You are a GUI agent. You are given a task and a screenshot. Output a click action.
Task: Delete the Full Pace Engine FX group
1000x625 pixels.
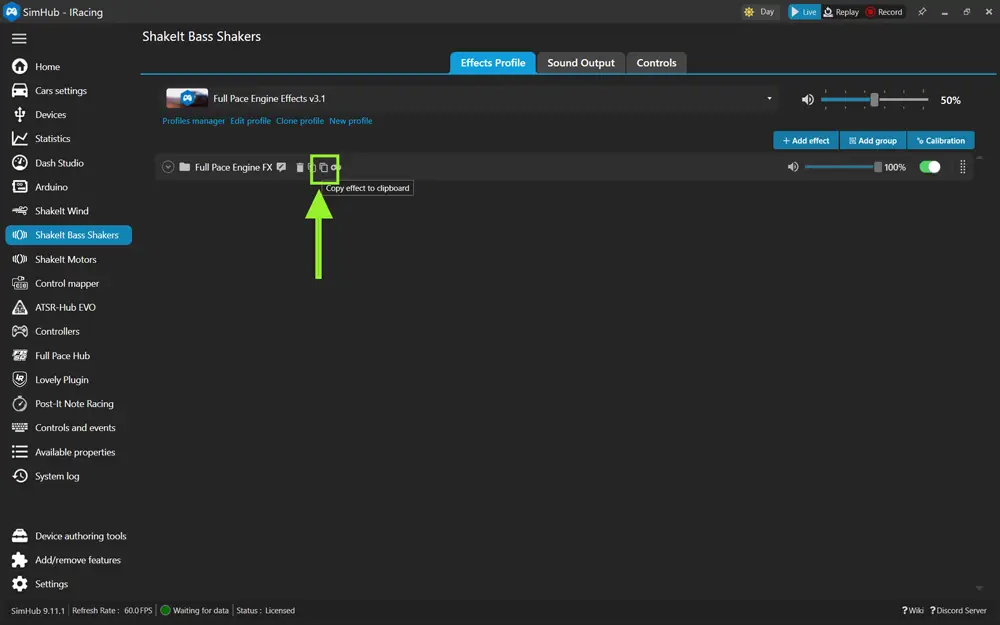pos(300,167)
